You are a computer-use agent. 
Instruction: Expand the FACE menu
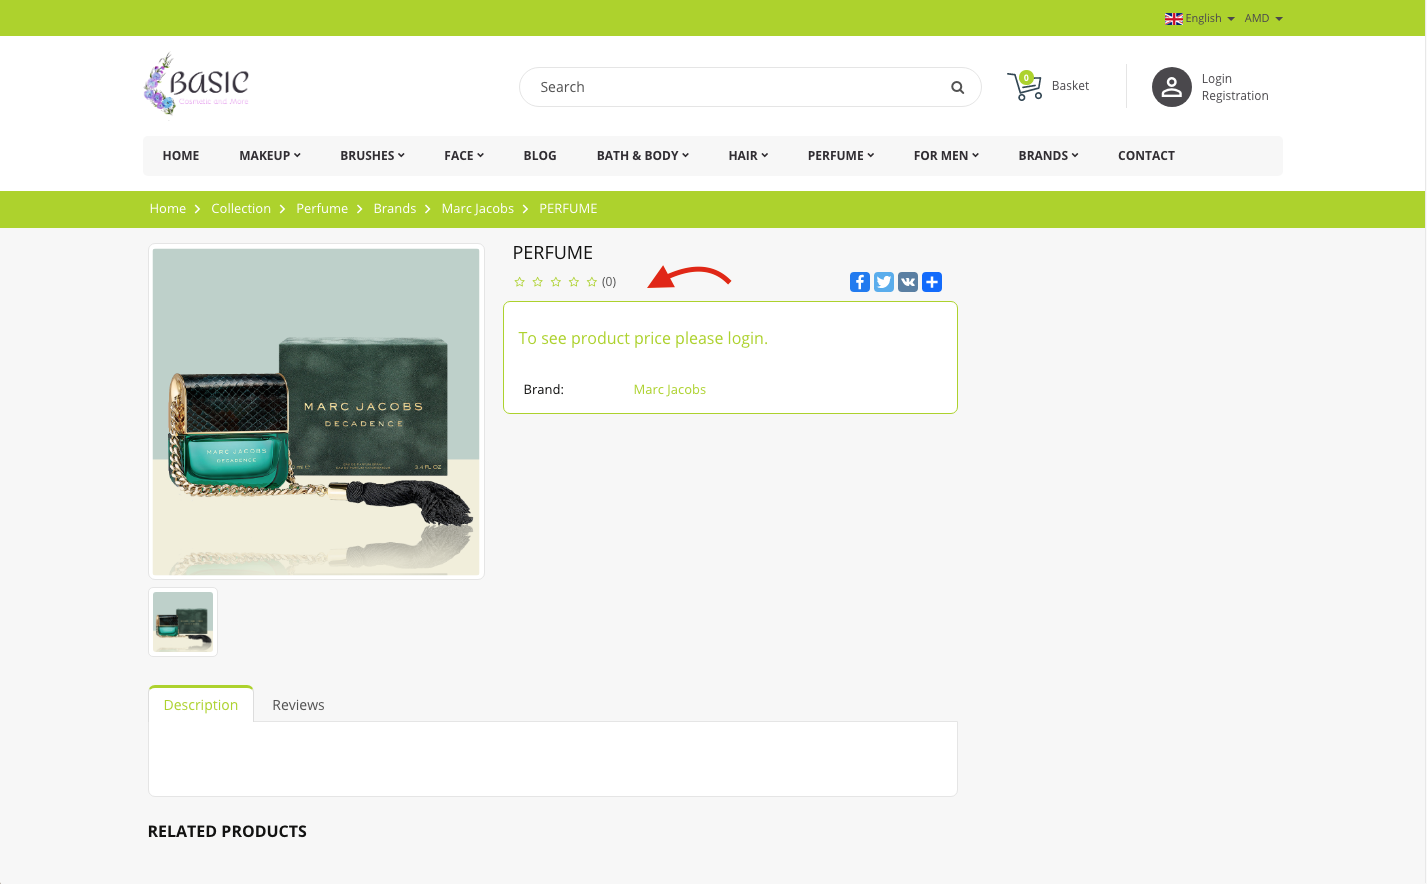[x=464, y=156]
